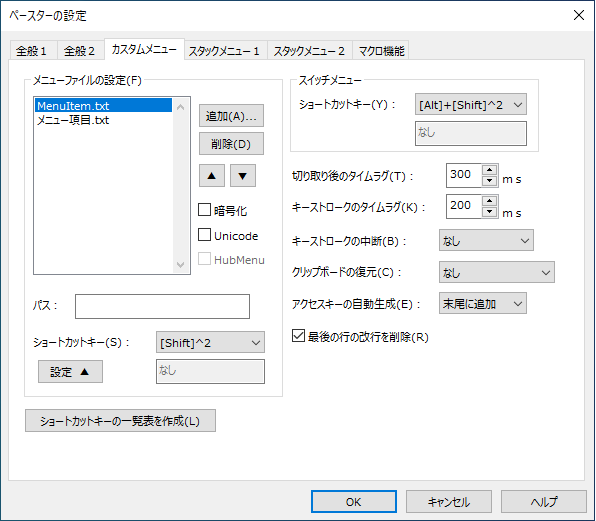Open the スタックメニュー 1 tab

click(225, 51)
